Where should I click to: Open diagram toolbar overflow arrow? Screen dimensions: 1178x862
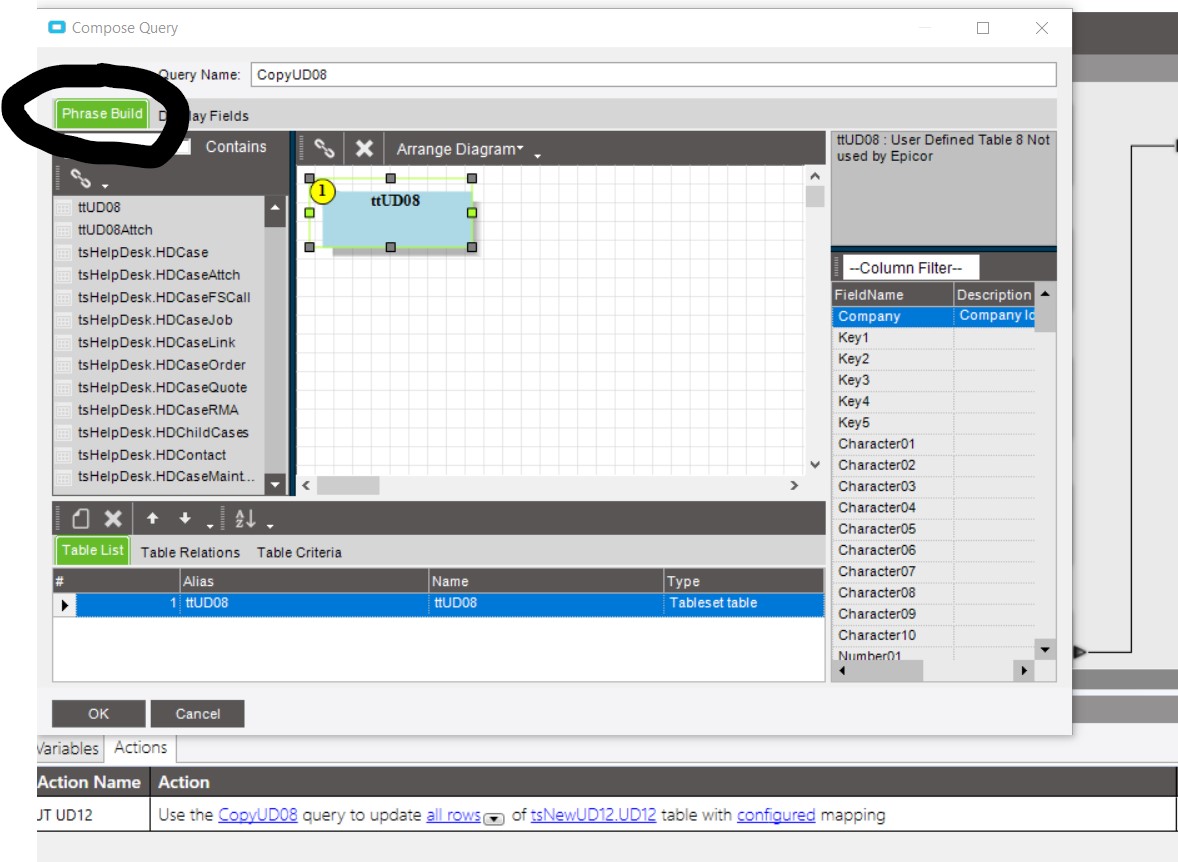[x=537, y=156]
